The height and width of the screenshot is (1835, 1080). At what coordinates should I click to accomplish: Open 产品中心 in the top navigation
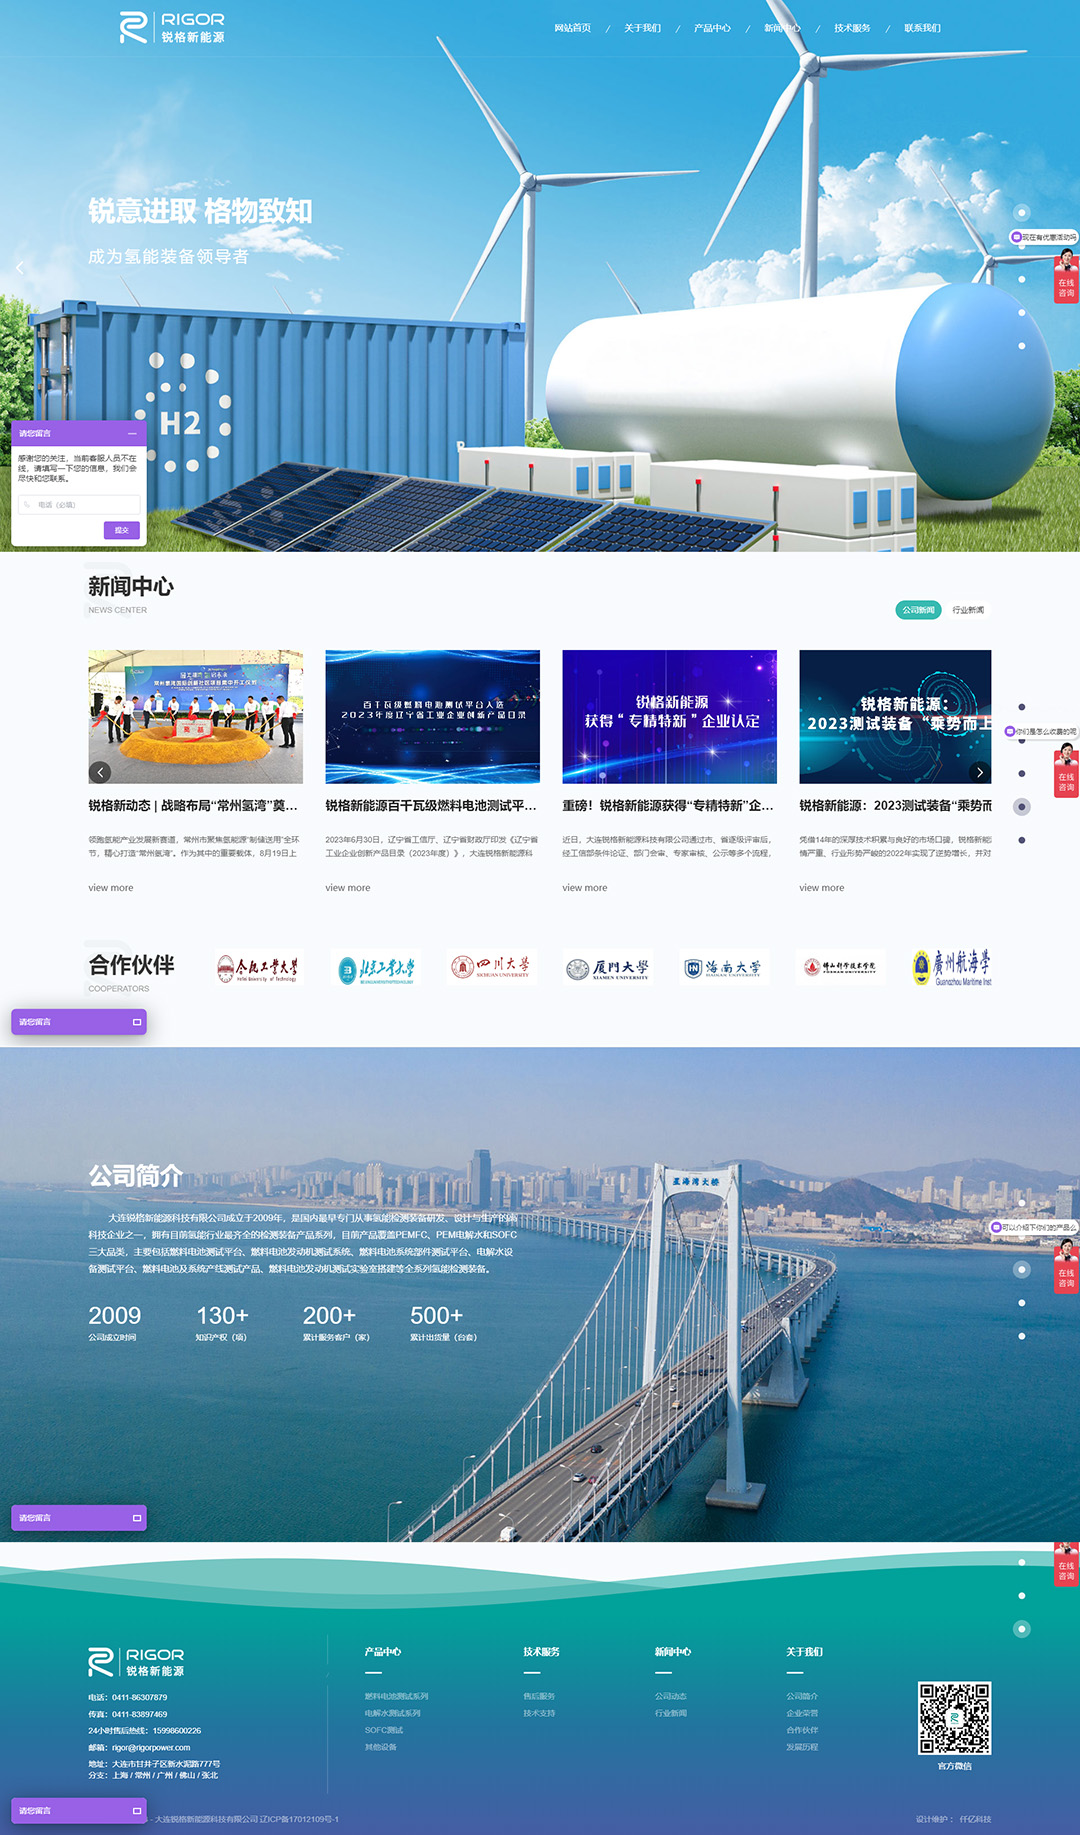tap(712, 28)
